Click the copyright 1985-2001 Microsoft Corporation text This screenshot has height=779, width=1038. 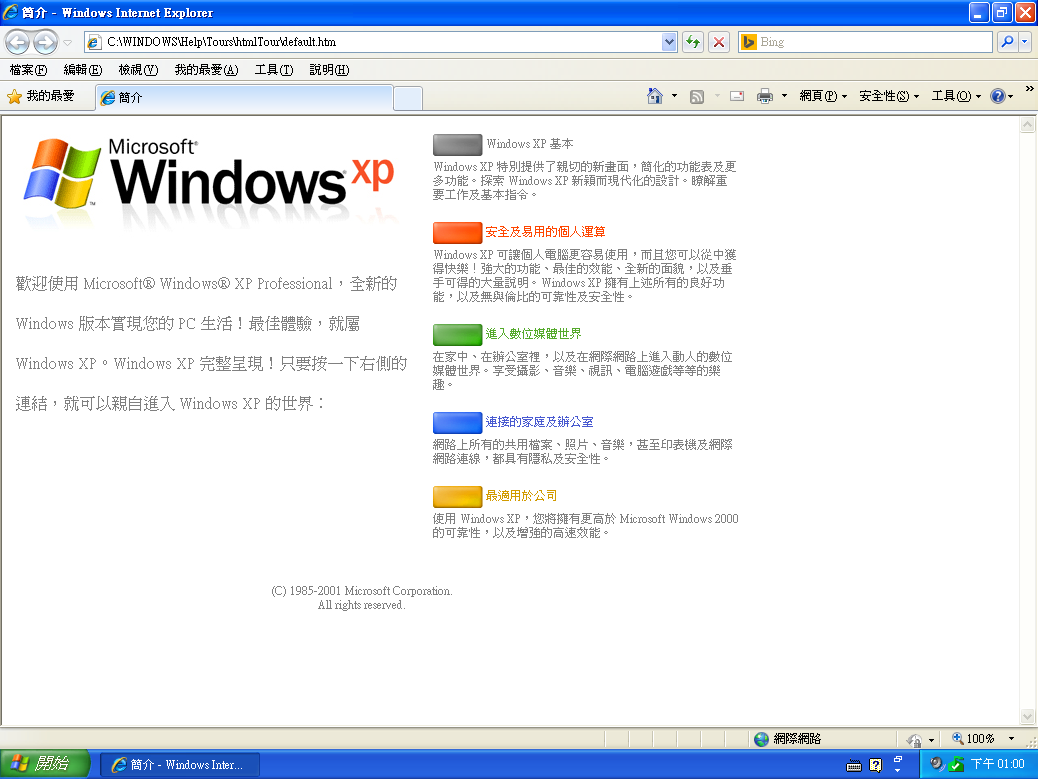(361, 598)
